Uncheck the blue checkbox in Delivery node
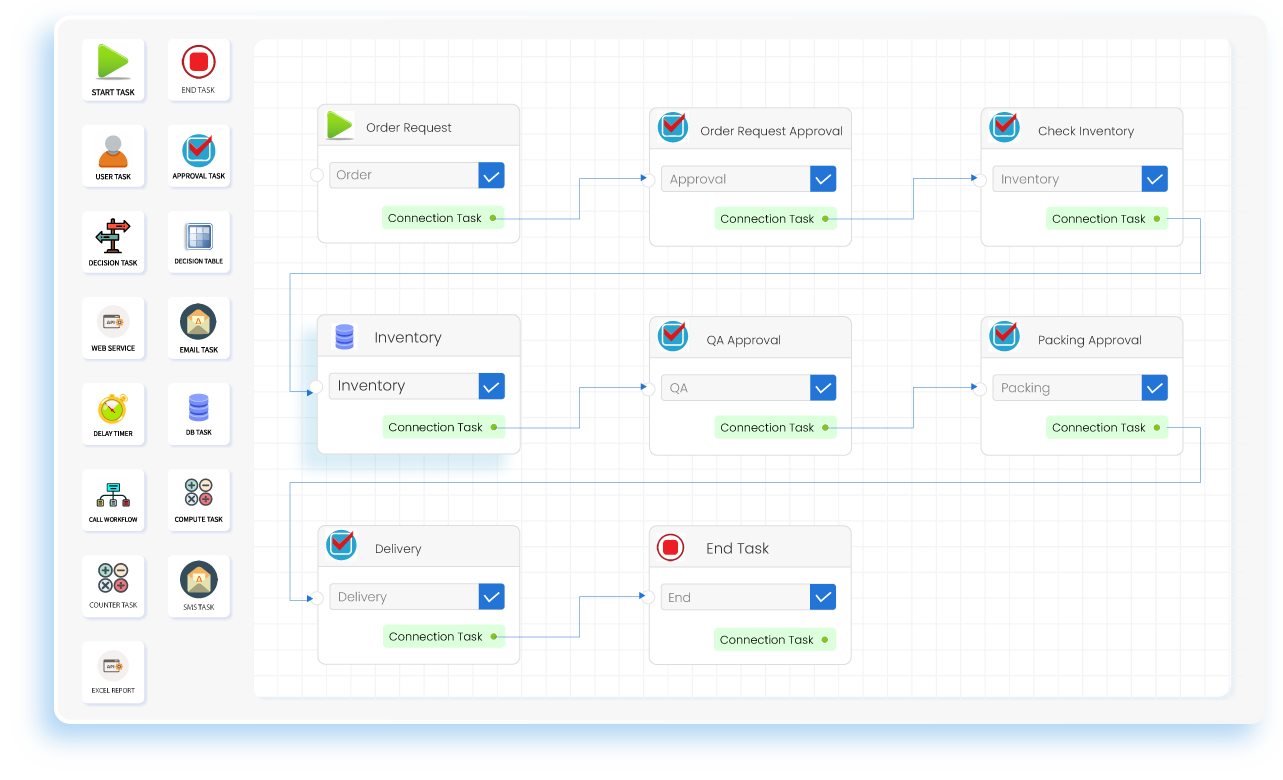Screen dimensions: 1283x780 [491, 597]
